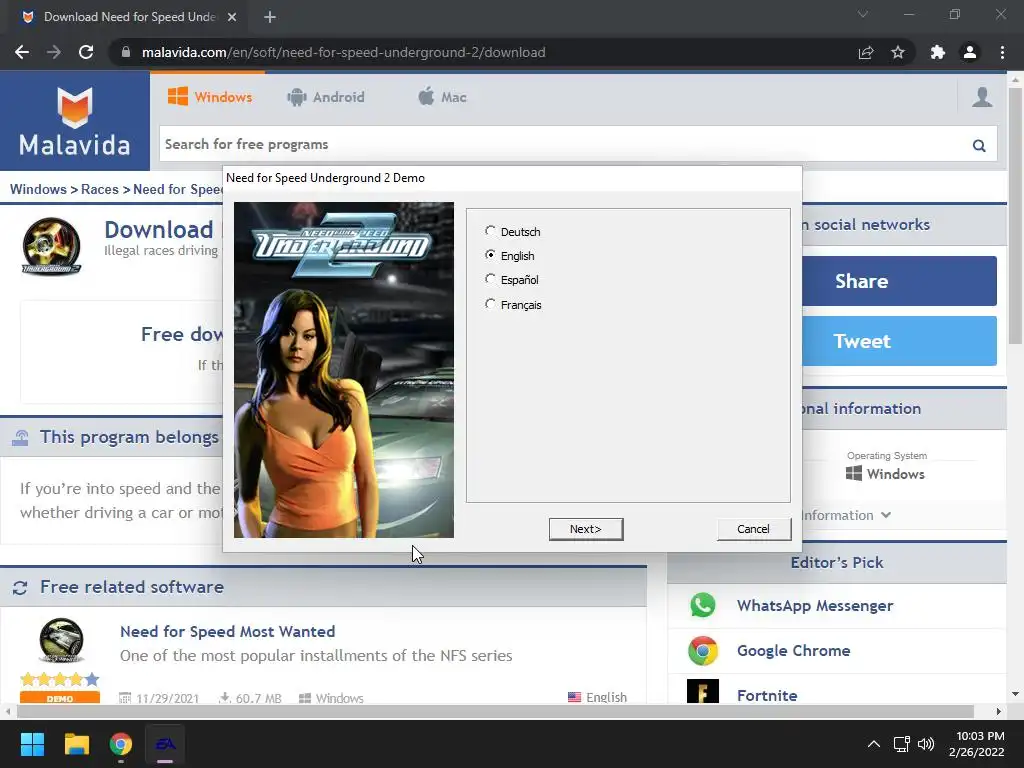Close the Download Need for Speed tab
Image resolution: width=1024 pixels, height=768 pixels.
tap(231, 17)
